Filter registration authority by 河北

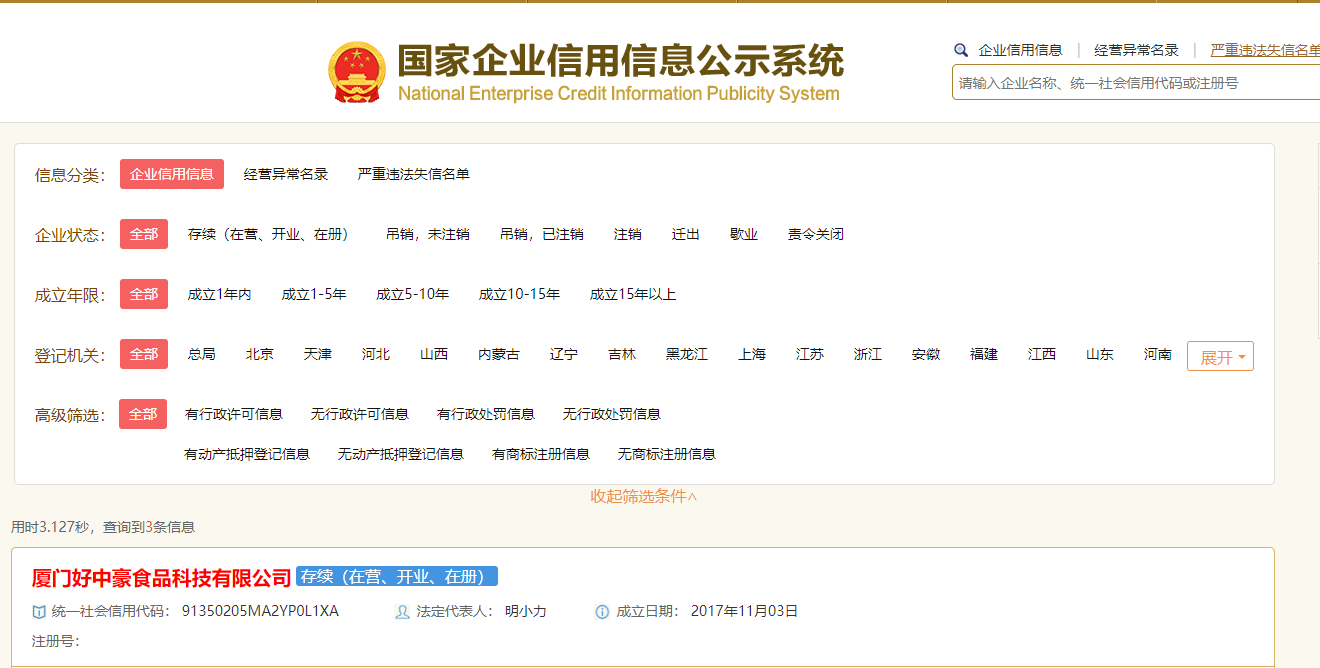tap(376, 354)
